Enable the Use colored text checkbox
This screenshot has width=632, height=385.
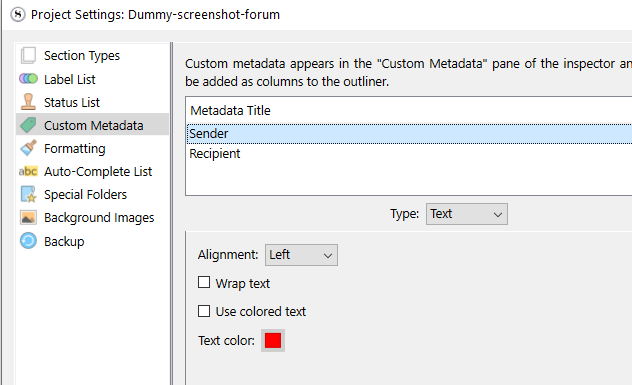tap(204, 311)
